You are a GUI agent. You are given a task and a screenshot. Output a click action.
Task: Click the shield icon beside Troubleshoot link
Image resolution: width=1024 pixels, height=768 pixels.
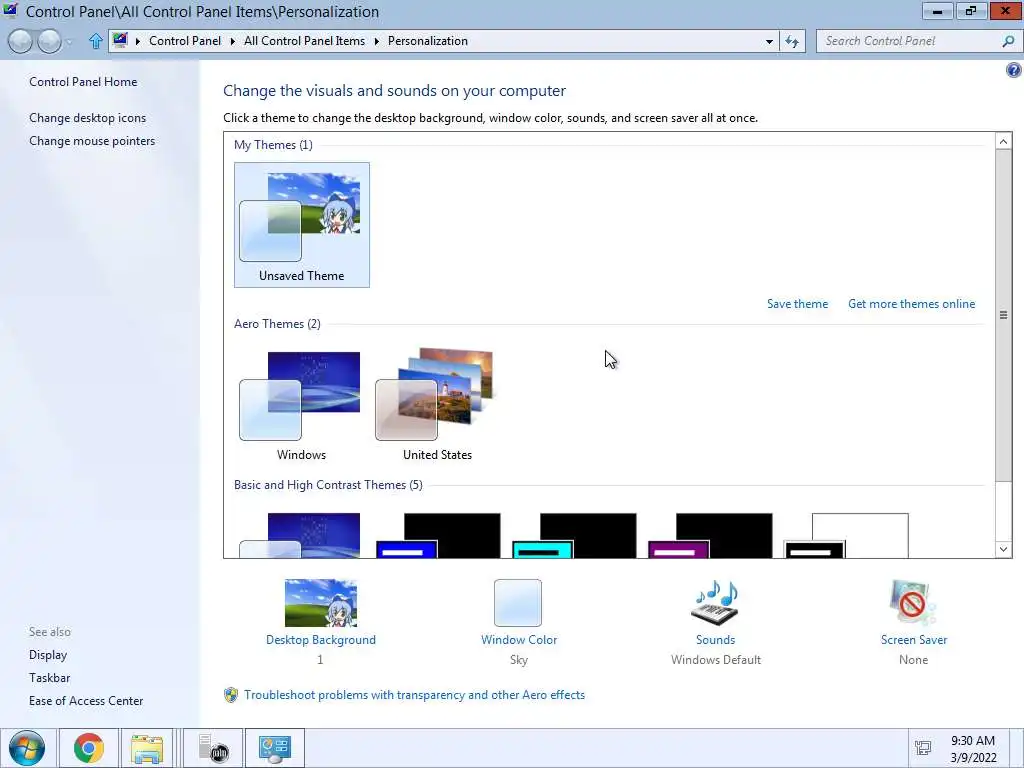point(231,695)
